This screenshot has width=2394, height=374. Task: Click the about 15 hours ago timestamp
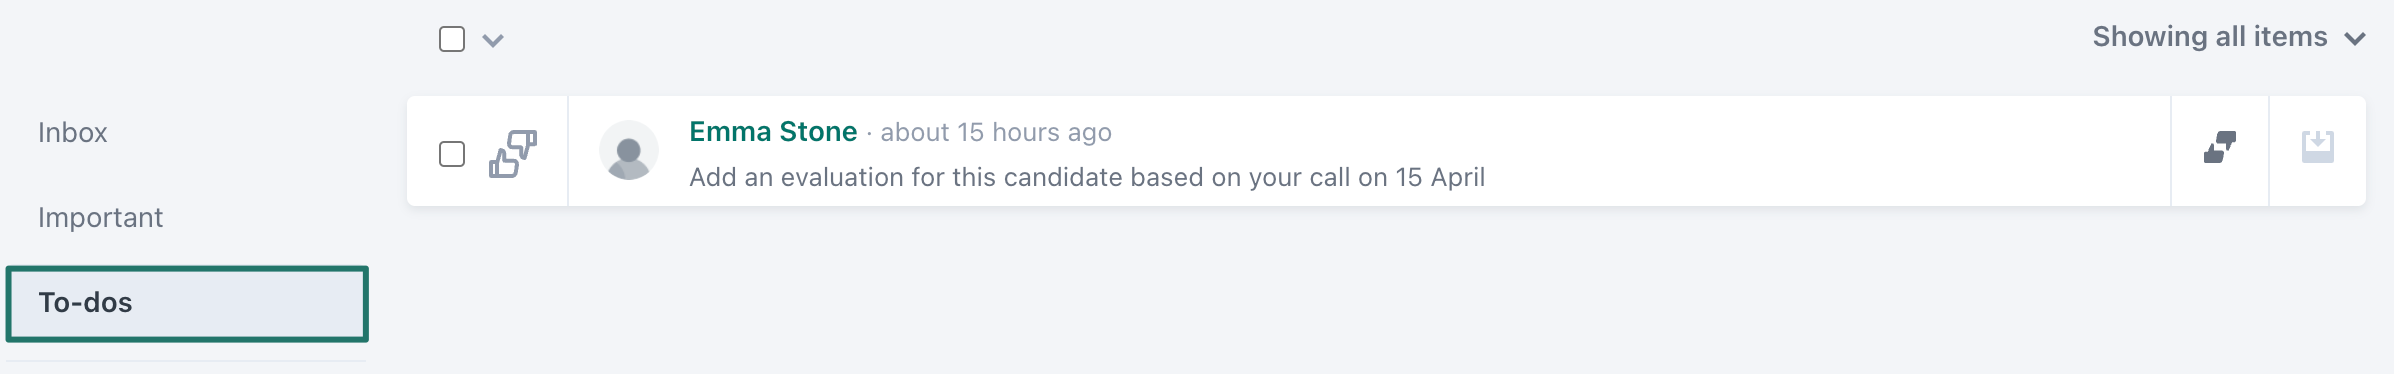click(x=996, y=132)
